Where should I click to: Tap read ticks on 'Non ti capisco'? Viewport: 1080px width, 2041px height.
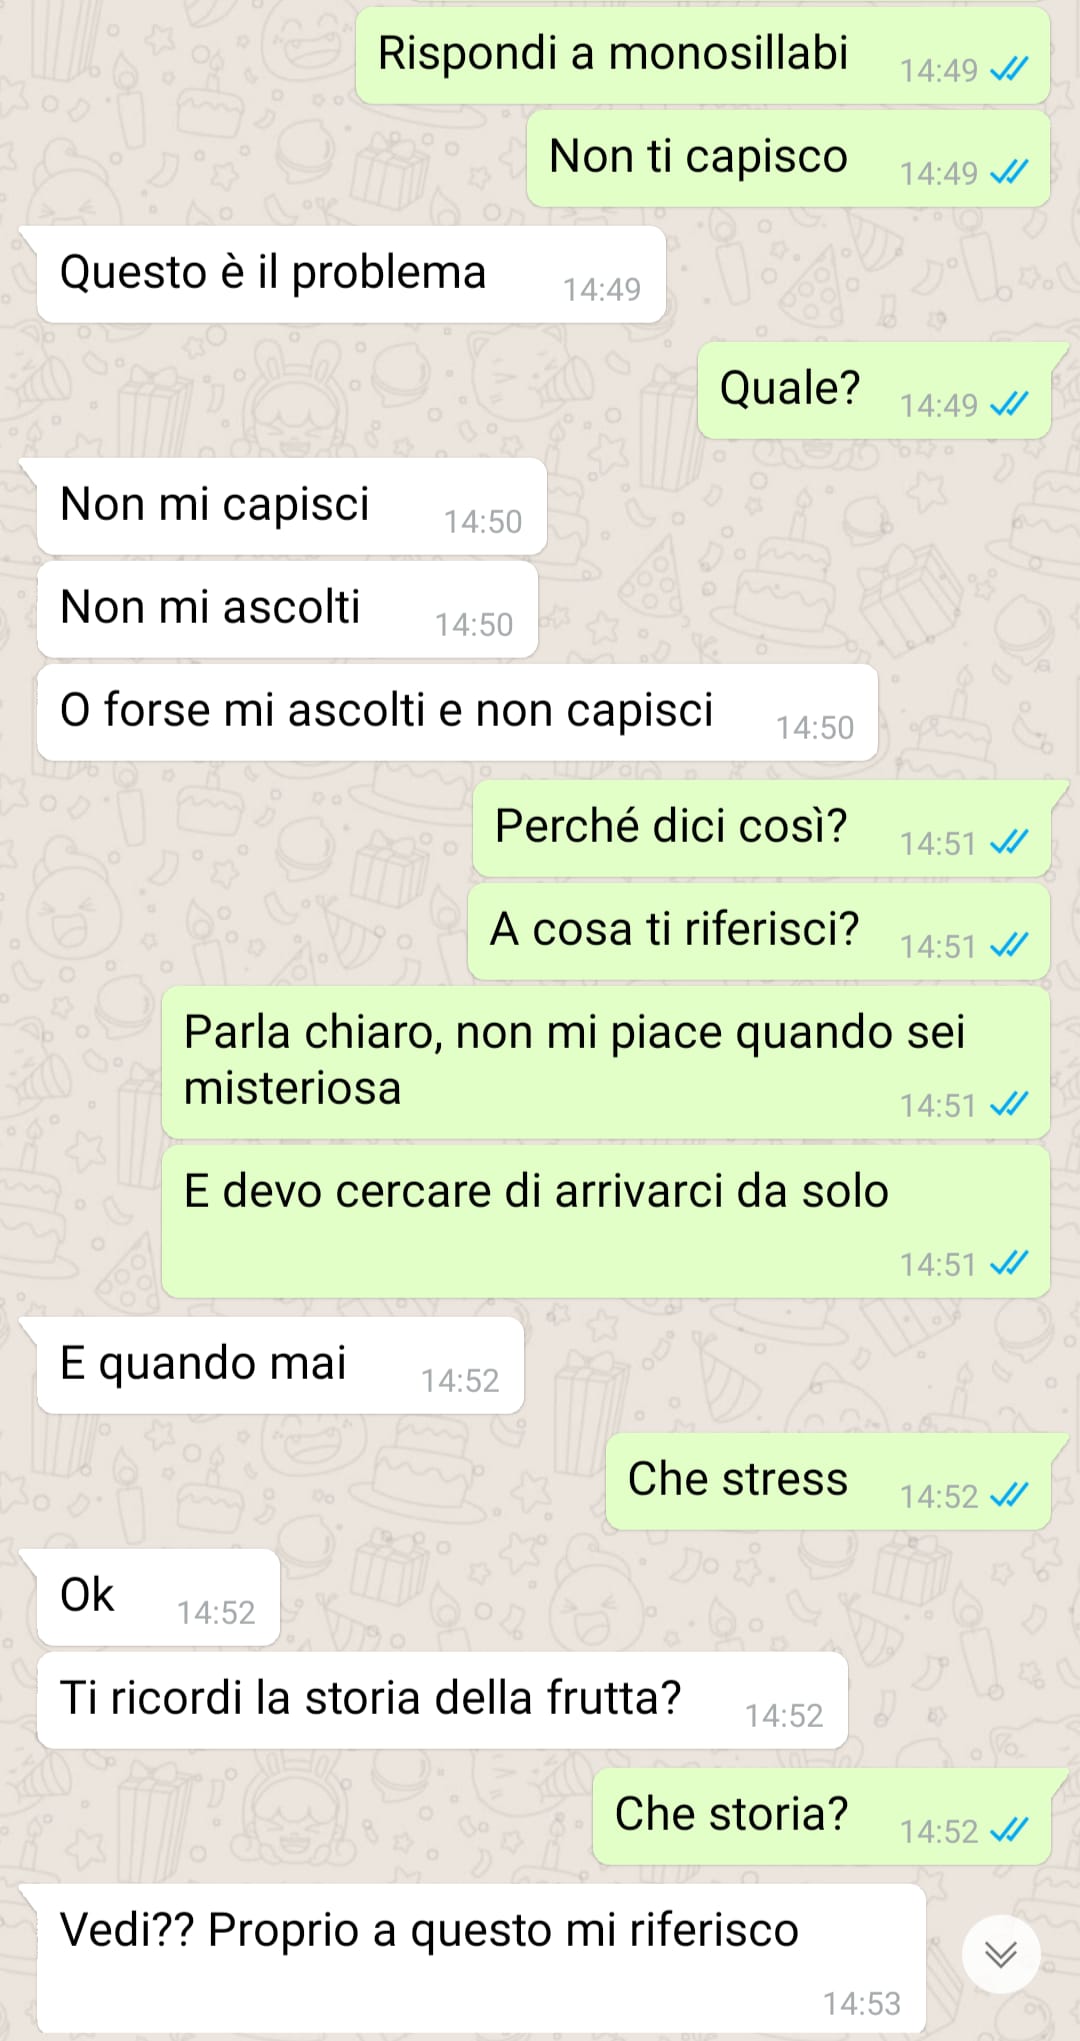click(x=1009, y=173)
